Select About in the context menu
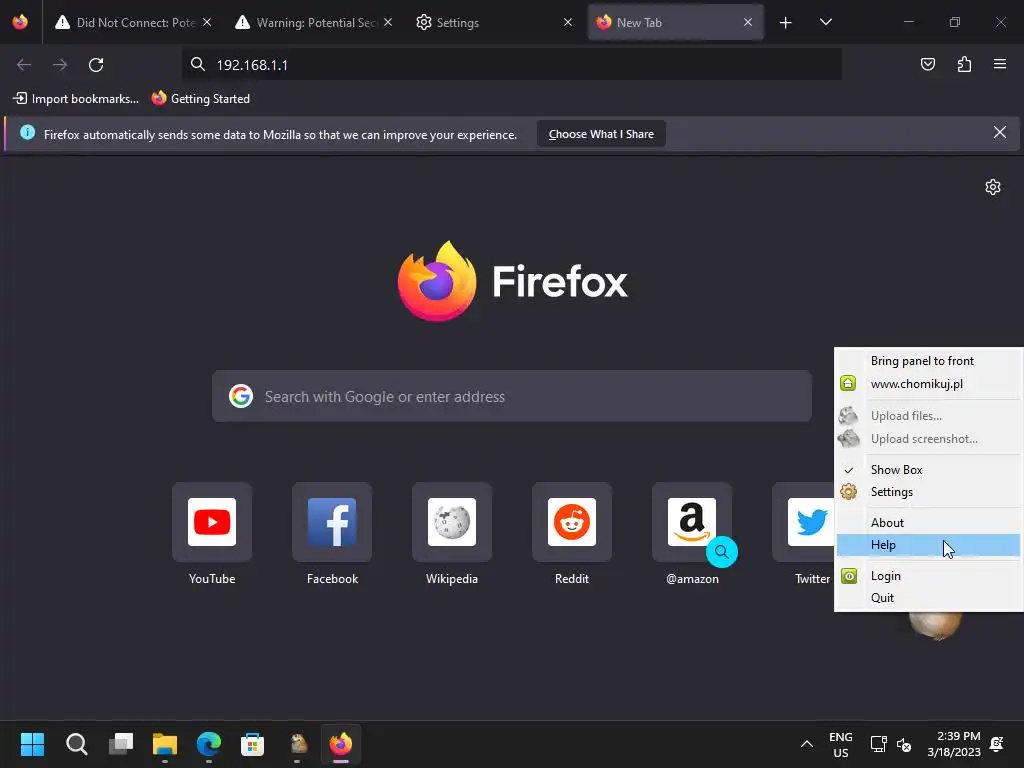The height and width of the screenshot is (768, 1024). point(928,522)
